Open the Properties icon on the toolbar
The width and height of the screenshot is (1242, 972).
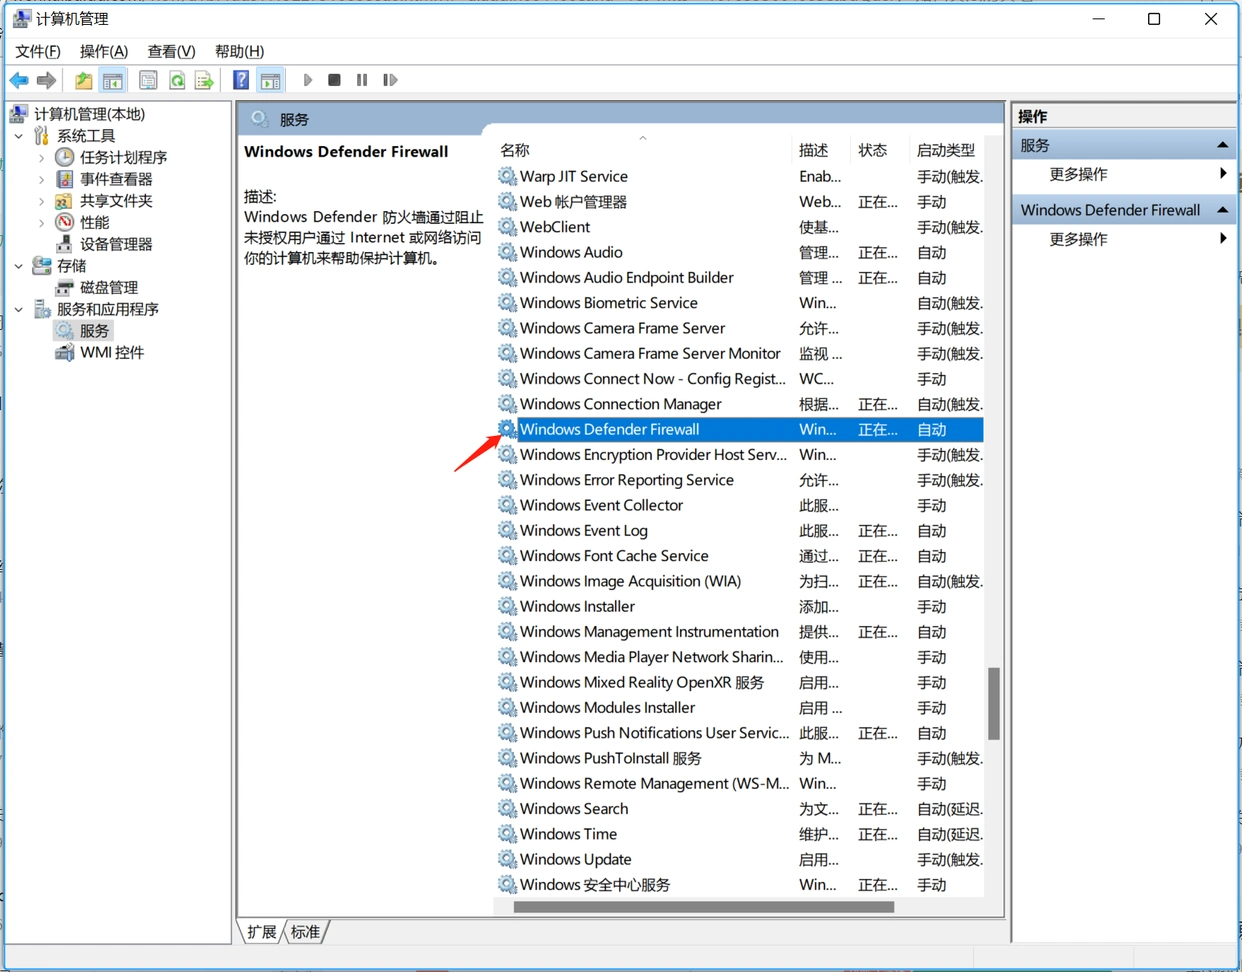(x=147, y=80)
